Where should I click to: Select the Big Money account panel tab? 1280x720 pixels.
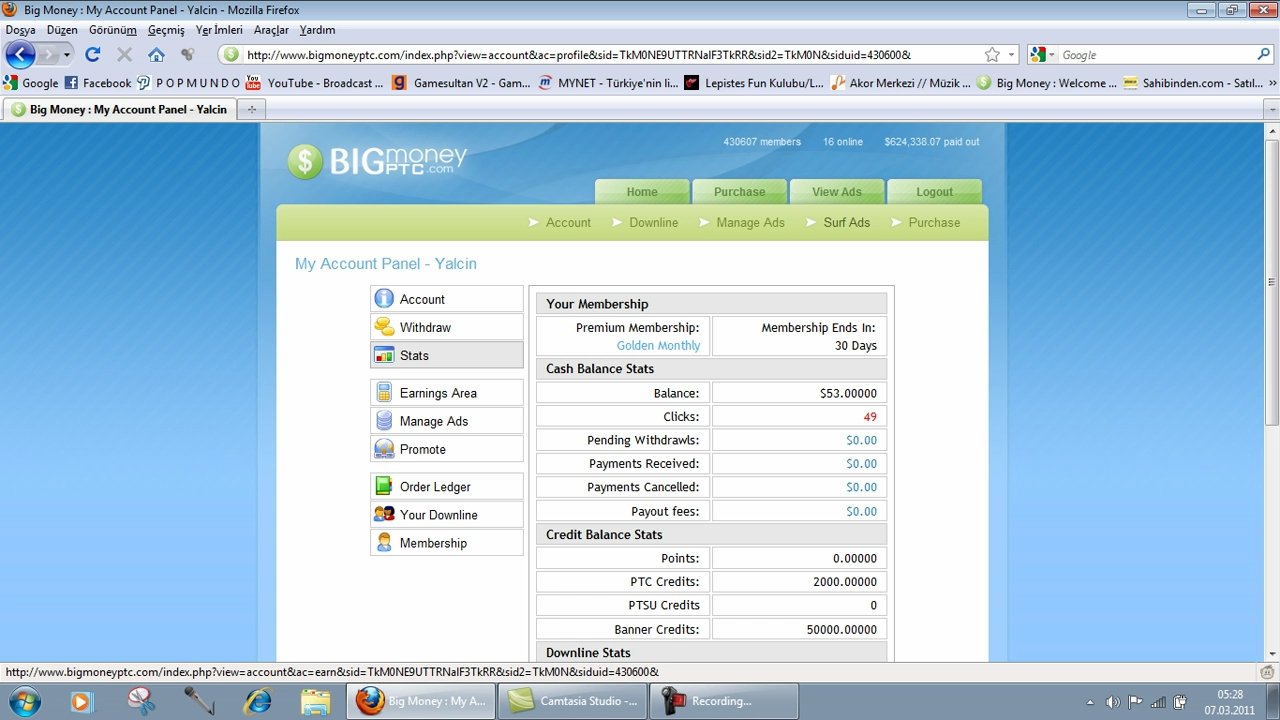119,109
